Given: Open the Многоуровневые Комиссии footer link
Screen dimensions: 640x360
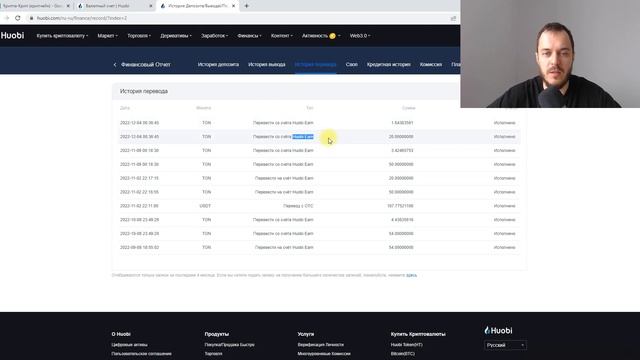Looking at the screenshot, I should pyautogui.click(x=324, y=354).
